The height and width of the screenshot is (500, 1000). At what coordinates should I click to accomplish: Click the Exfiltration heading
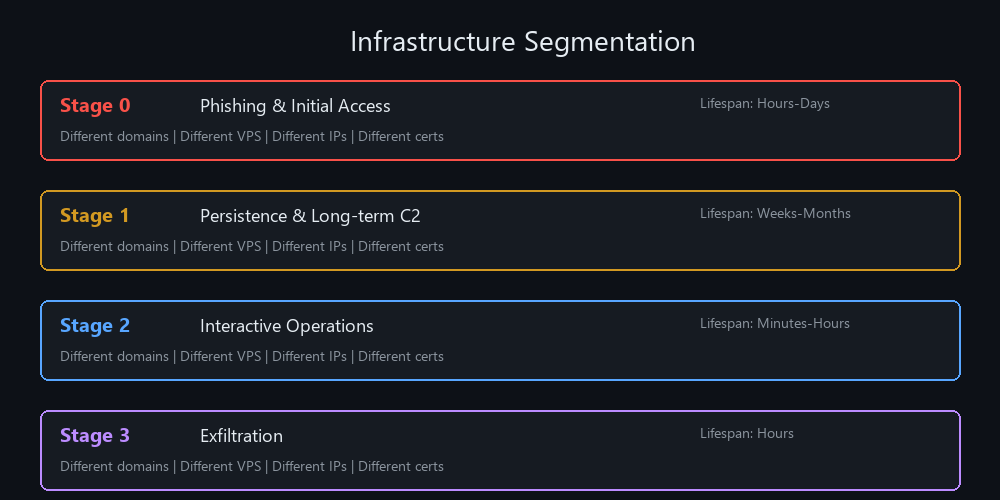click(241, 436)
